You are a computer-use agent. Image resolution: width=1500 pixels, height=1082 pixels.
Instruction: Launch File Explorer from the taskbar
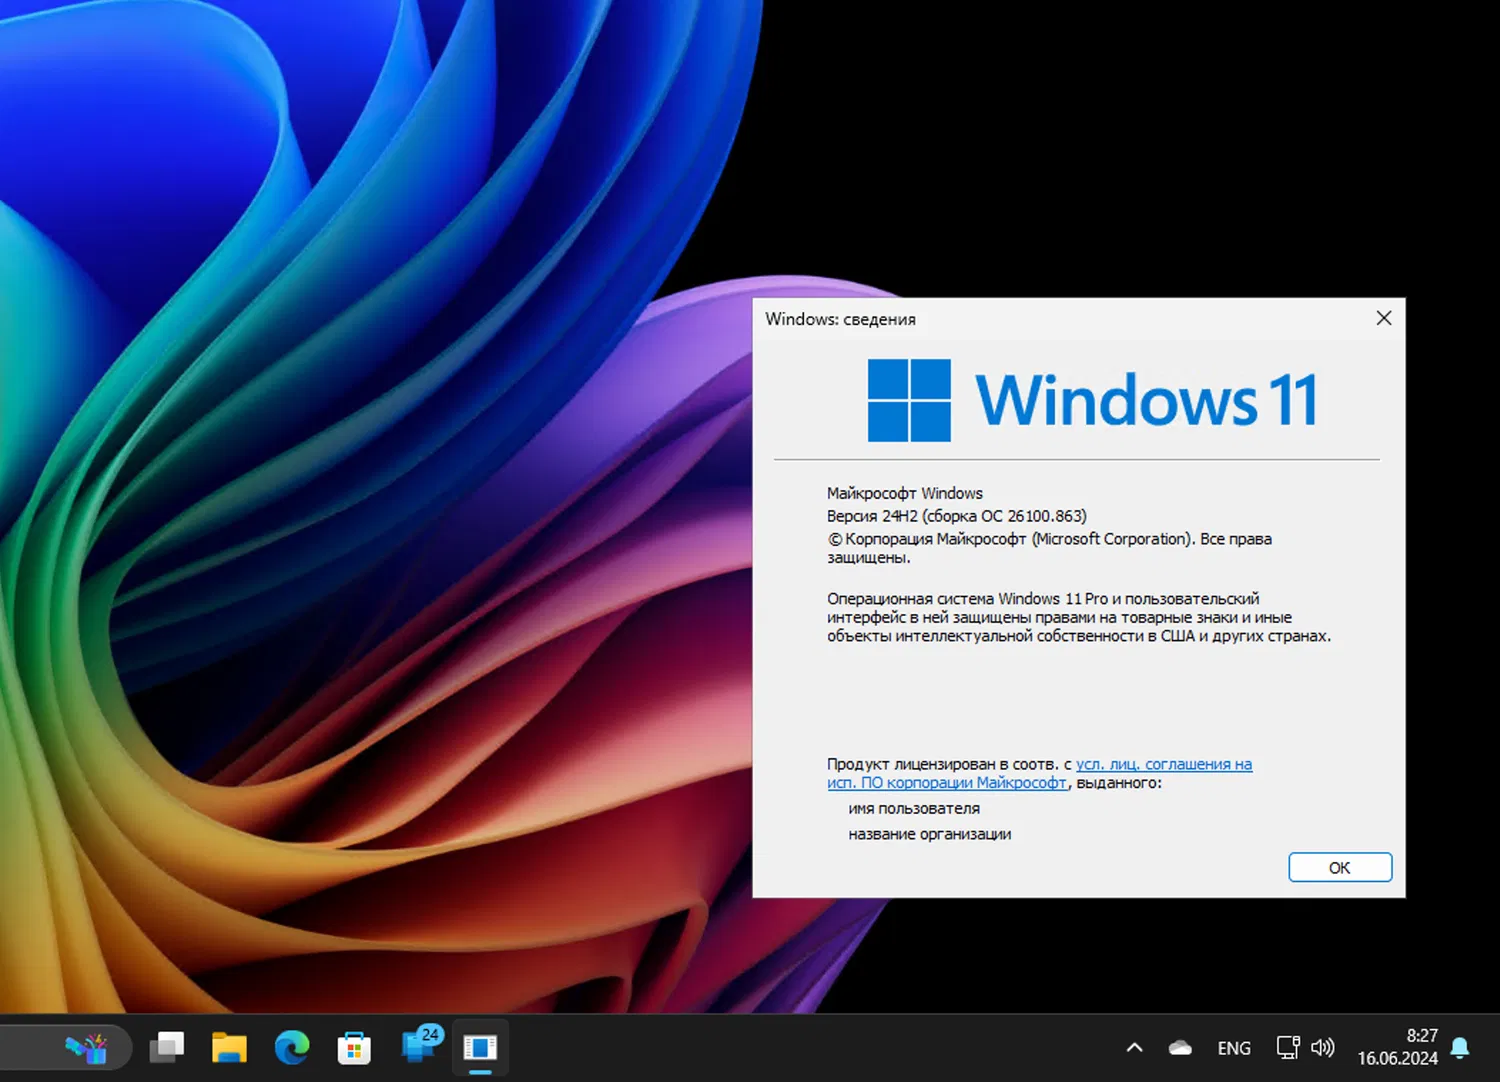point(229,1047)
